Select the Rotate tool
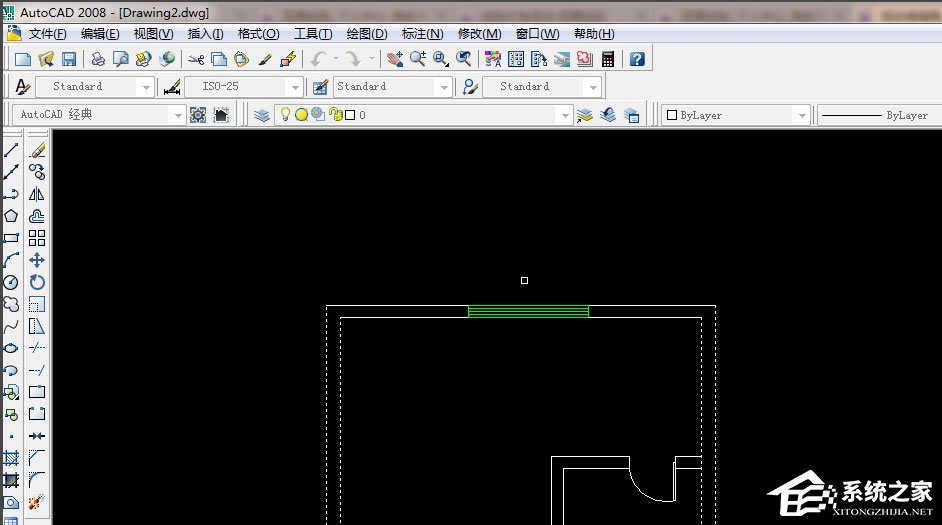Image resolution: width=942 pixels, height=525 pixels. click(37, 282)
